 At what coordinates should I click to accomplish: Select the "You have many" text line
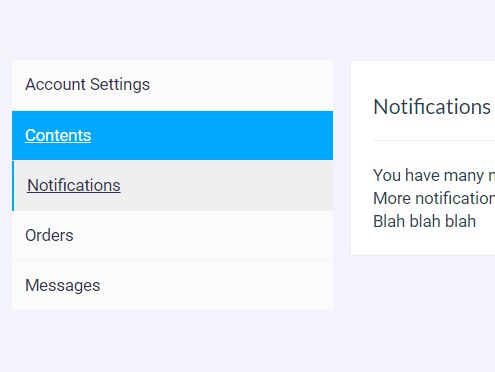pos(434,175)
